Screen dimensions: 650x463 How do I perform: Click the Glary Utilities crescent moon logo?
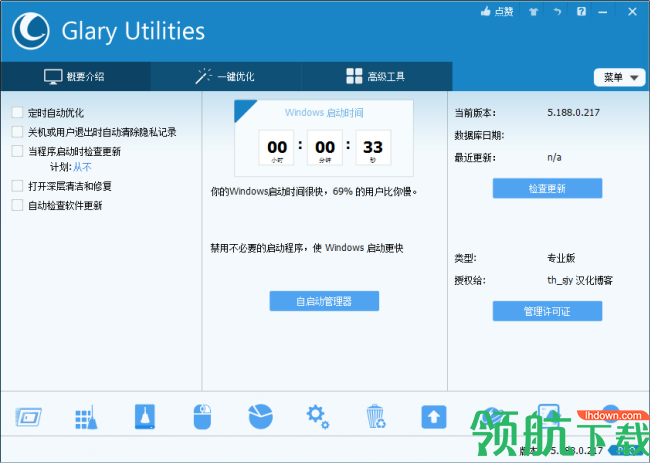[x=31, y=31]
